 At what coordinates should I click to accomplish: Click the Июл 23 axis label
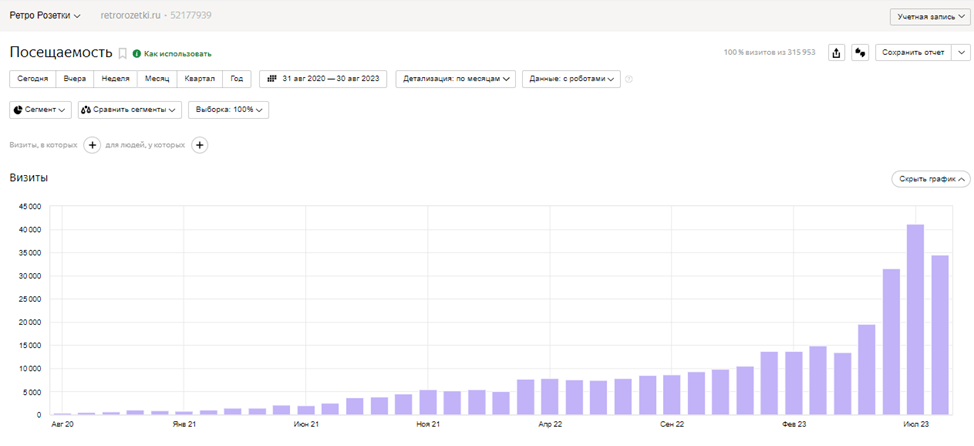coord(916,425)
